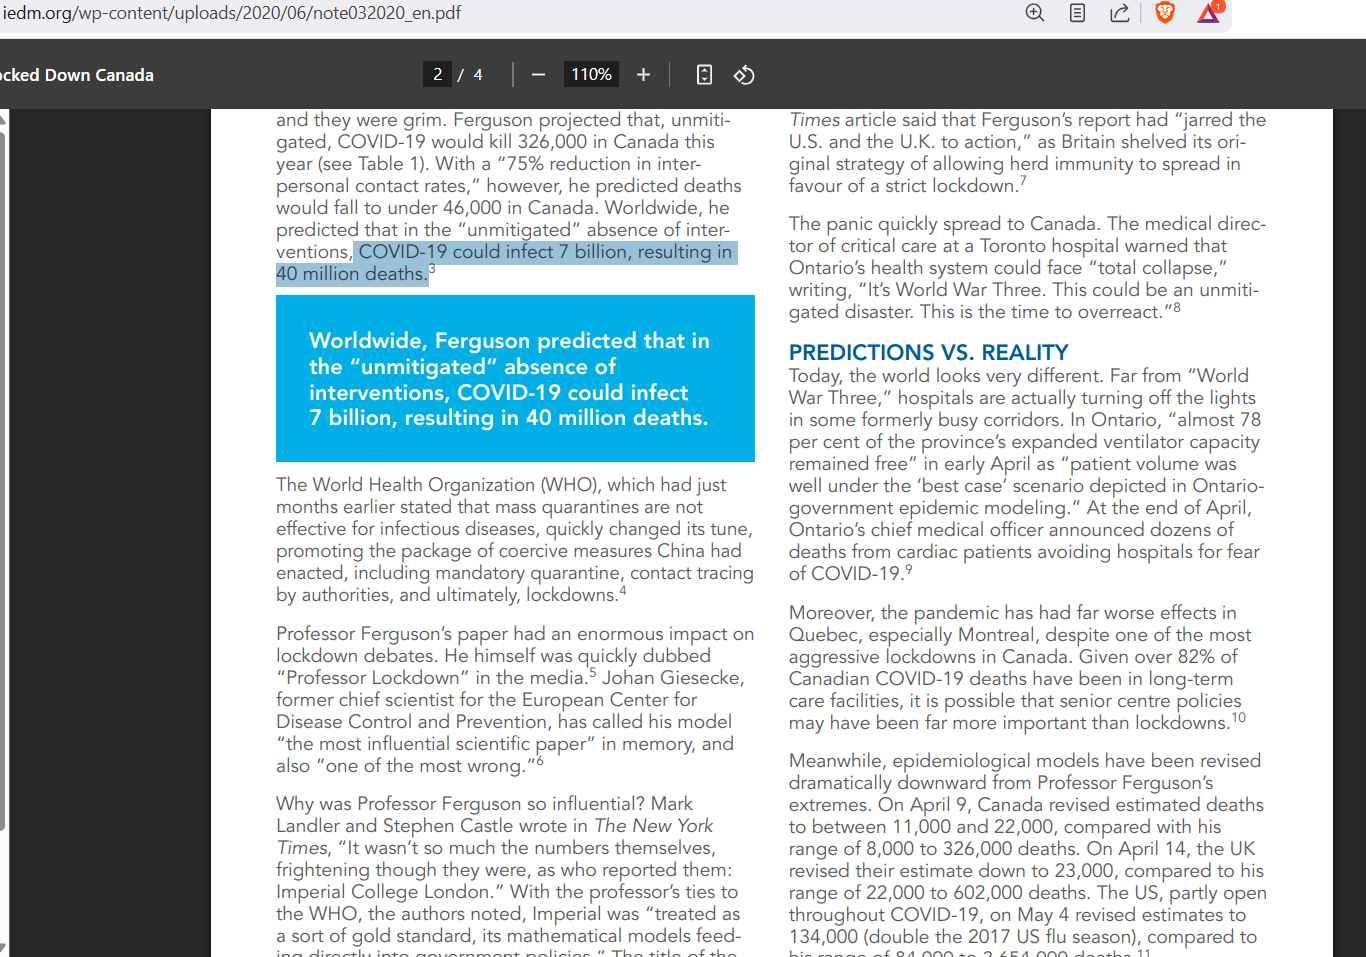Click the URL in the address bar
This screenshot has width=1366, height=957.
(x=232, y=13)
